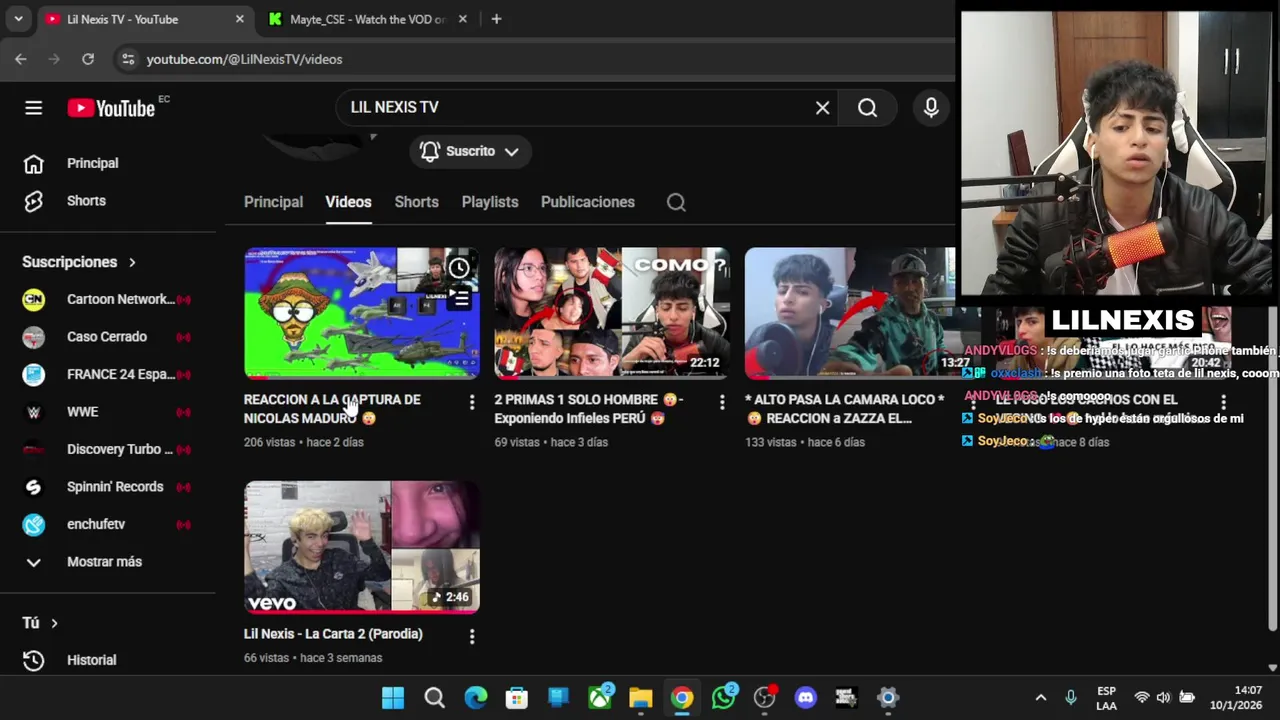Open the site info icon in address bar
The width and height of the screenshot is (1280, 720).
(127, 59)
